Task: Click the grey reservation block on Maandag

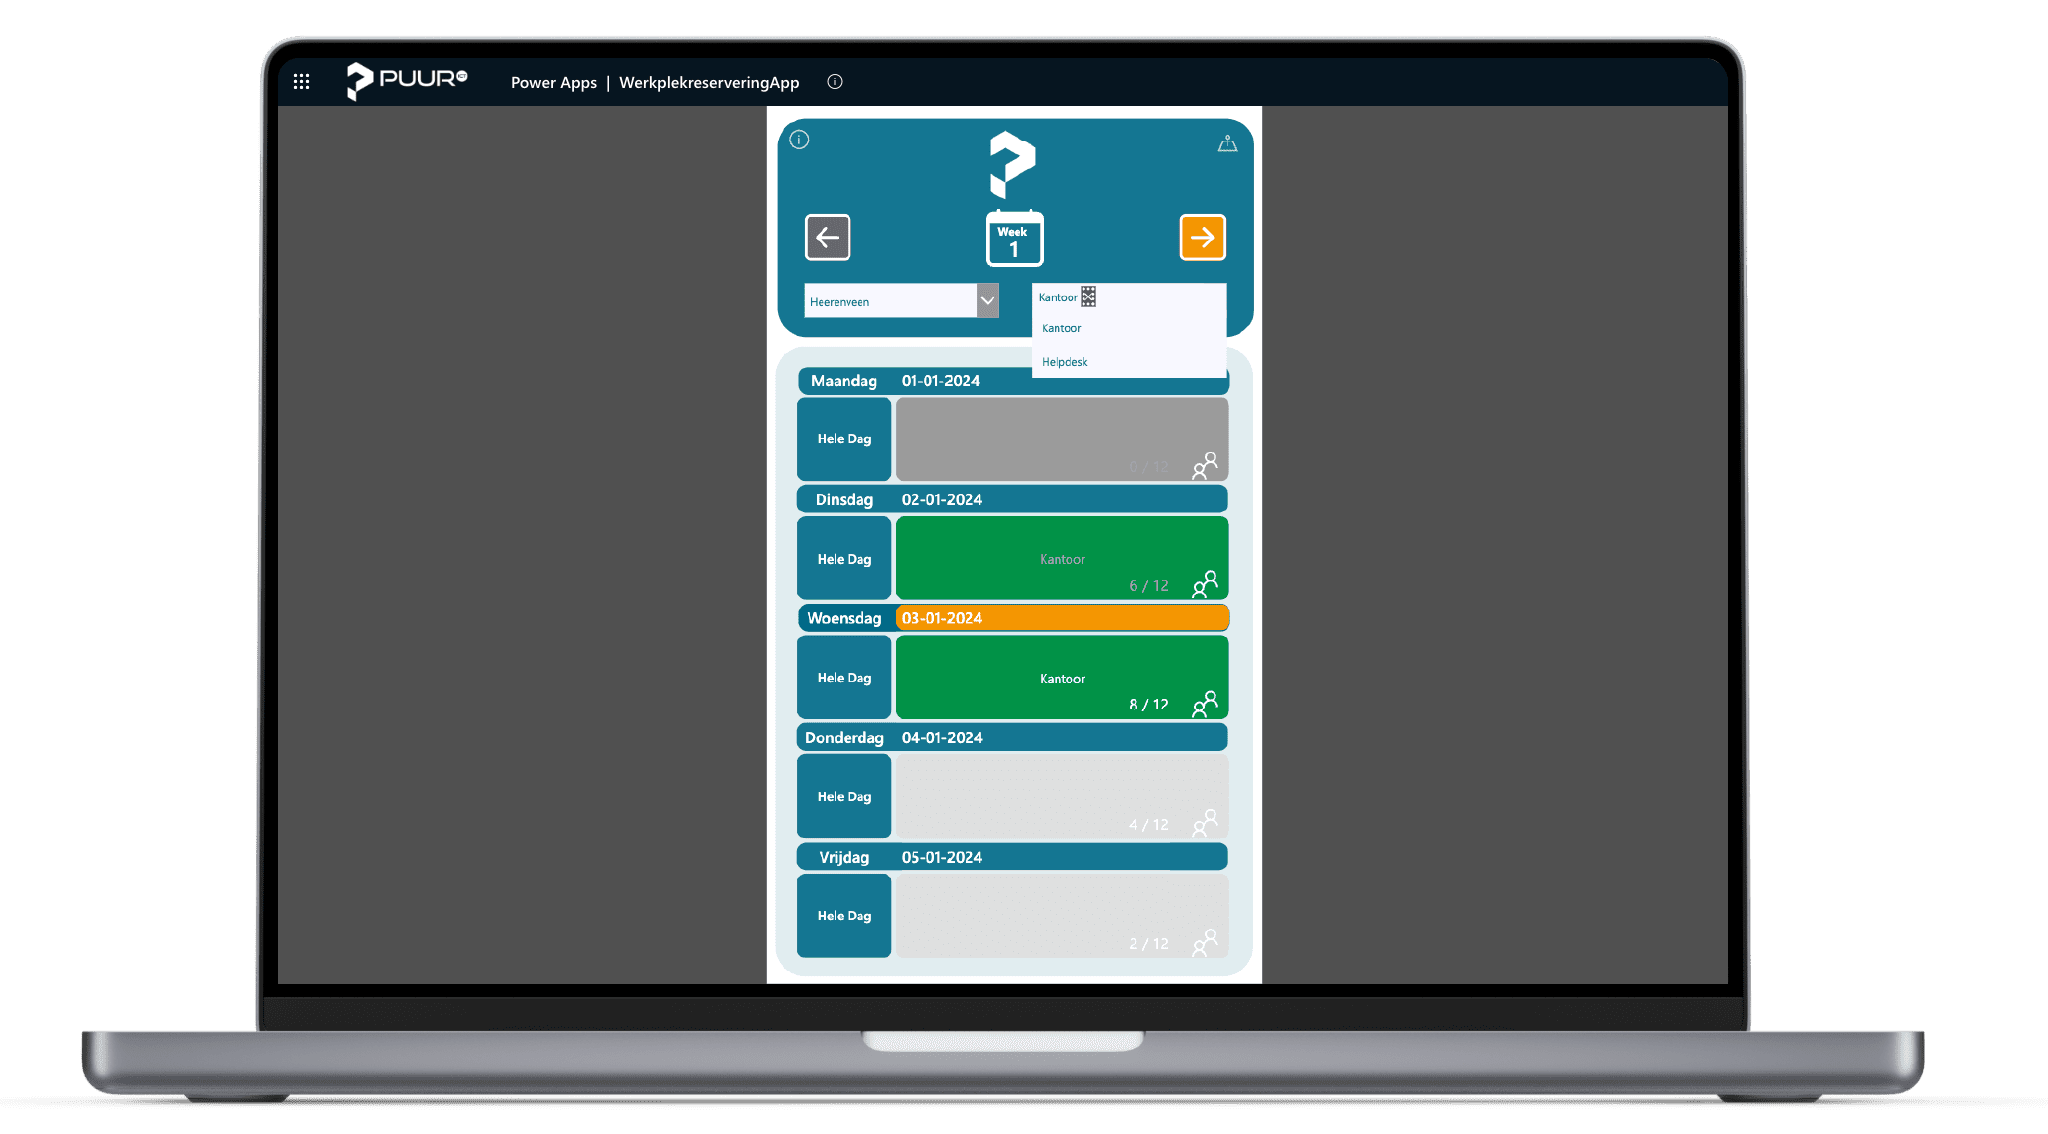Action: point(1062,439)
